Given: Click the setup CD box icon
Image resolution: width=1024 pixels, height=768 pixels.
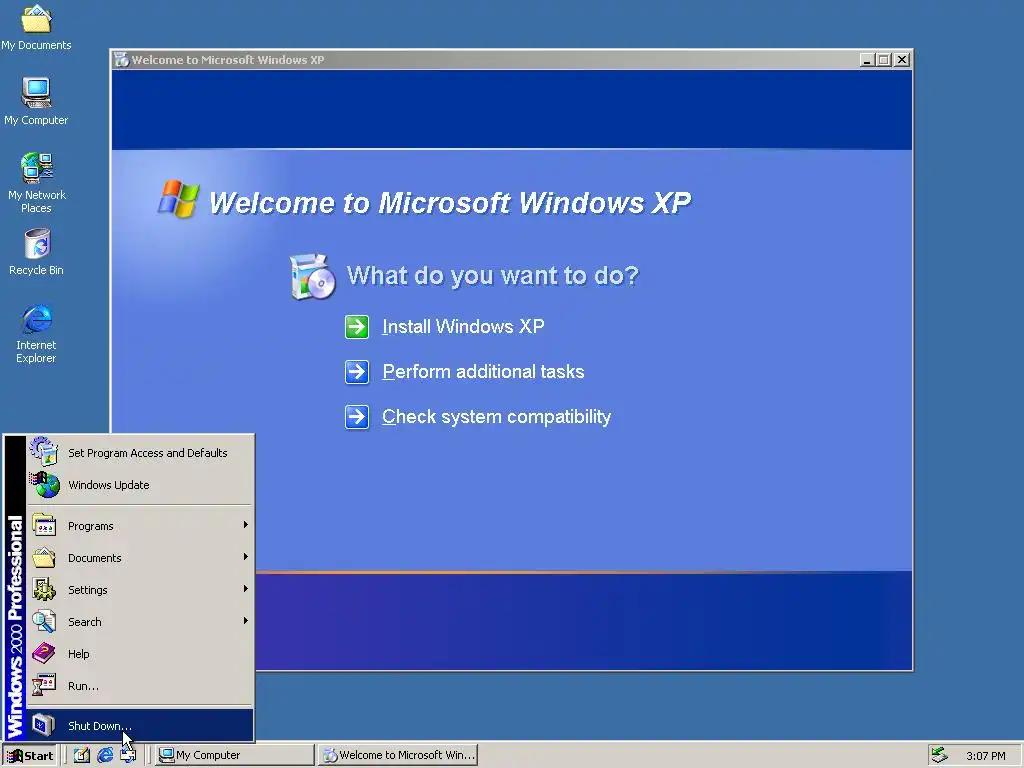Looking at the screenshot, I should click(x=312, y=277).
